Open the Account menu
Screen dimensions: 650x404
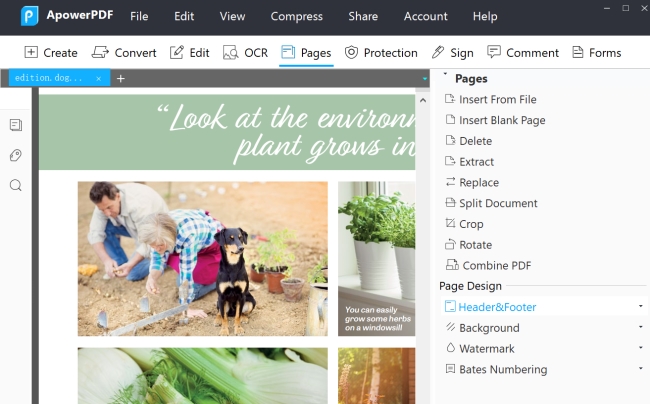click(x=426, y=16)
